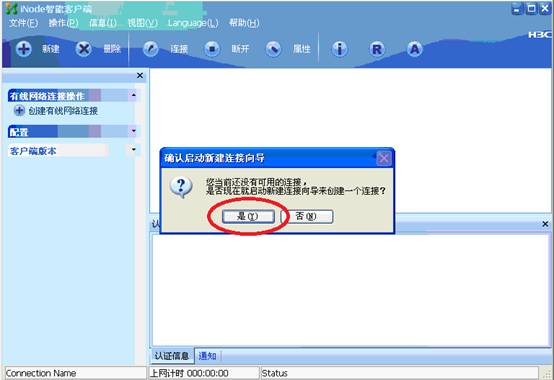Open the 操作(P) menu

pyautogui.click(x=64, y=23)
